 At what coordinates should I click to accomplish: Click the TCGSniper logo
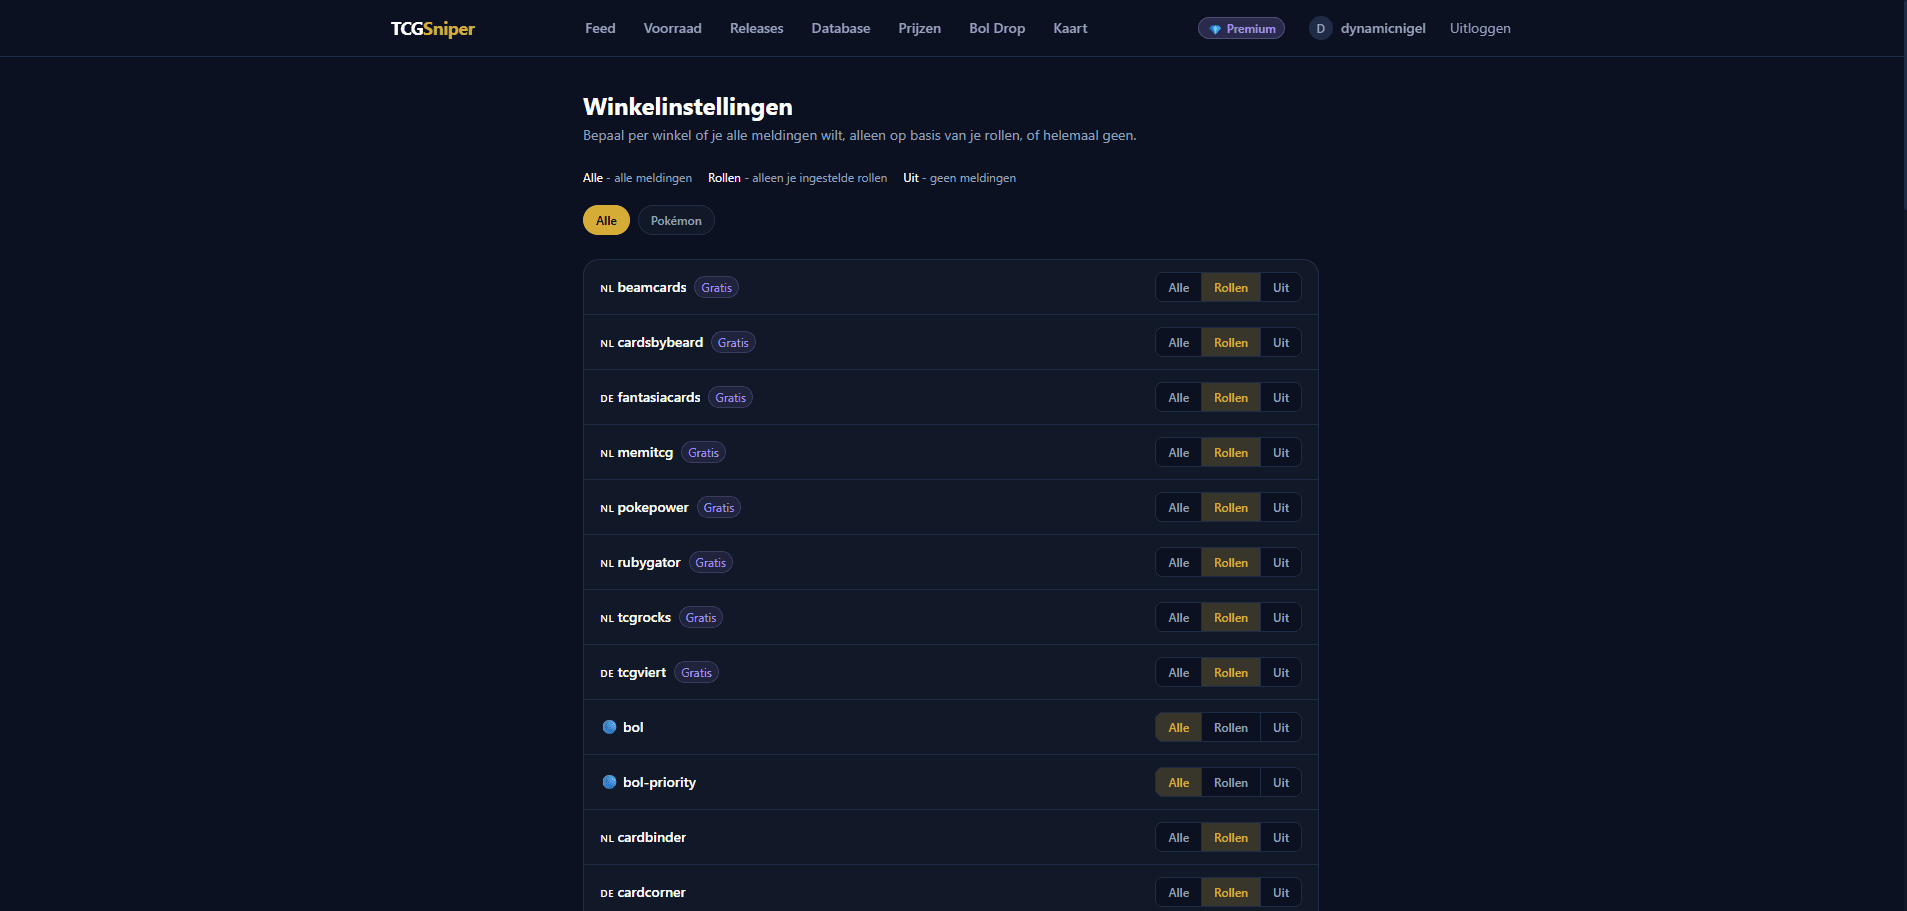[x=432, y=29]
